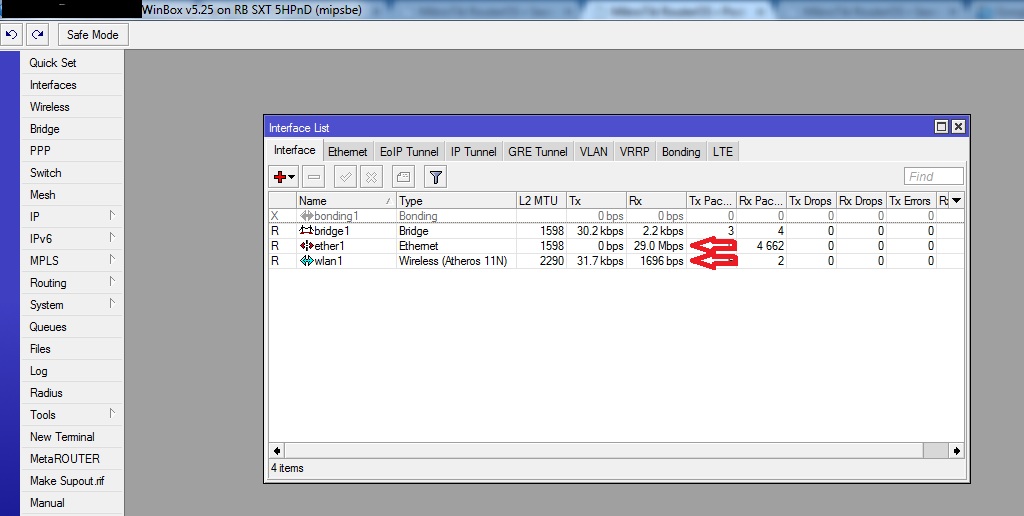Viewport: 1024px width, 516px height.
Task: Toggle Safe Mode
Action: [x=93, y=35]
